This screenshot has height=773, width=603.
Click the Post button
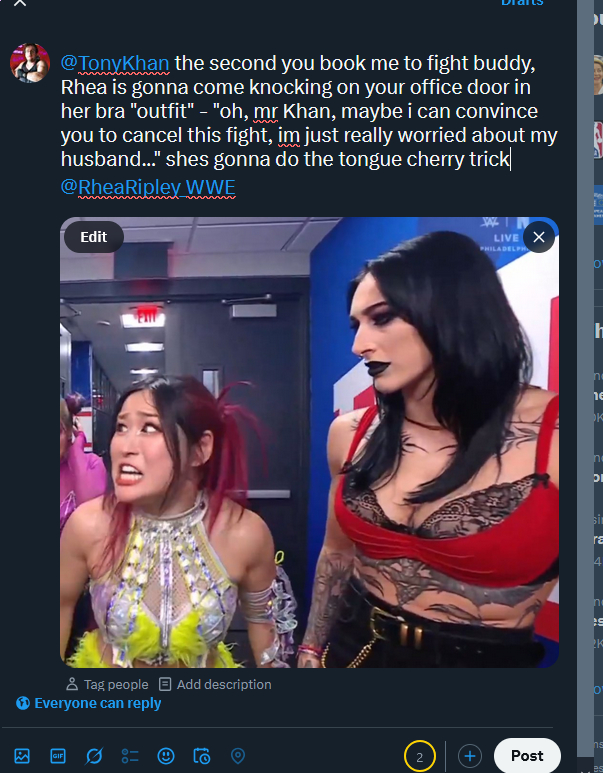[527, 756]
